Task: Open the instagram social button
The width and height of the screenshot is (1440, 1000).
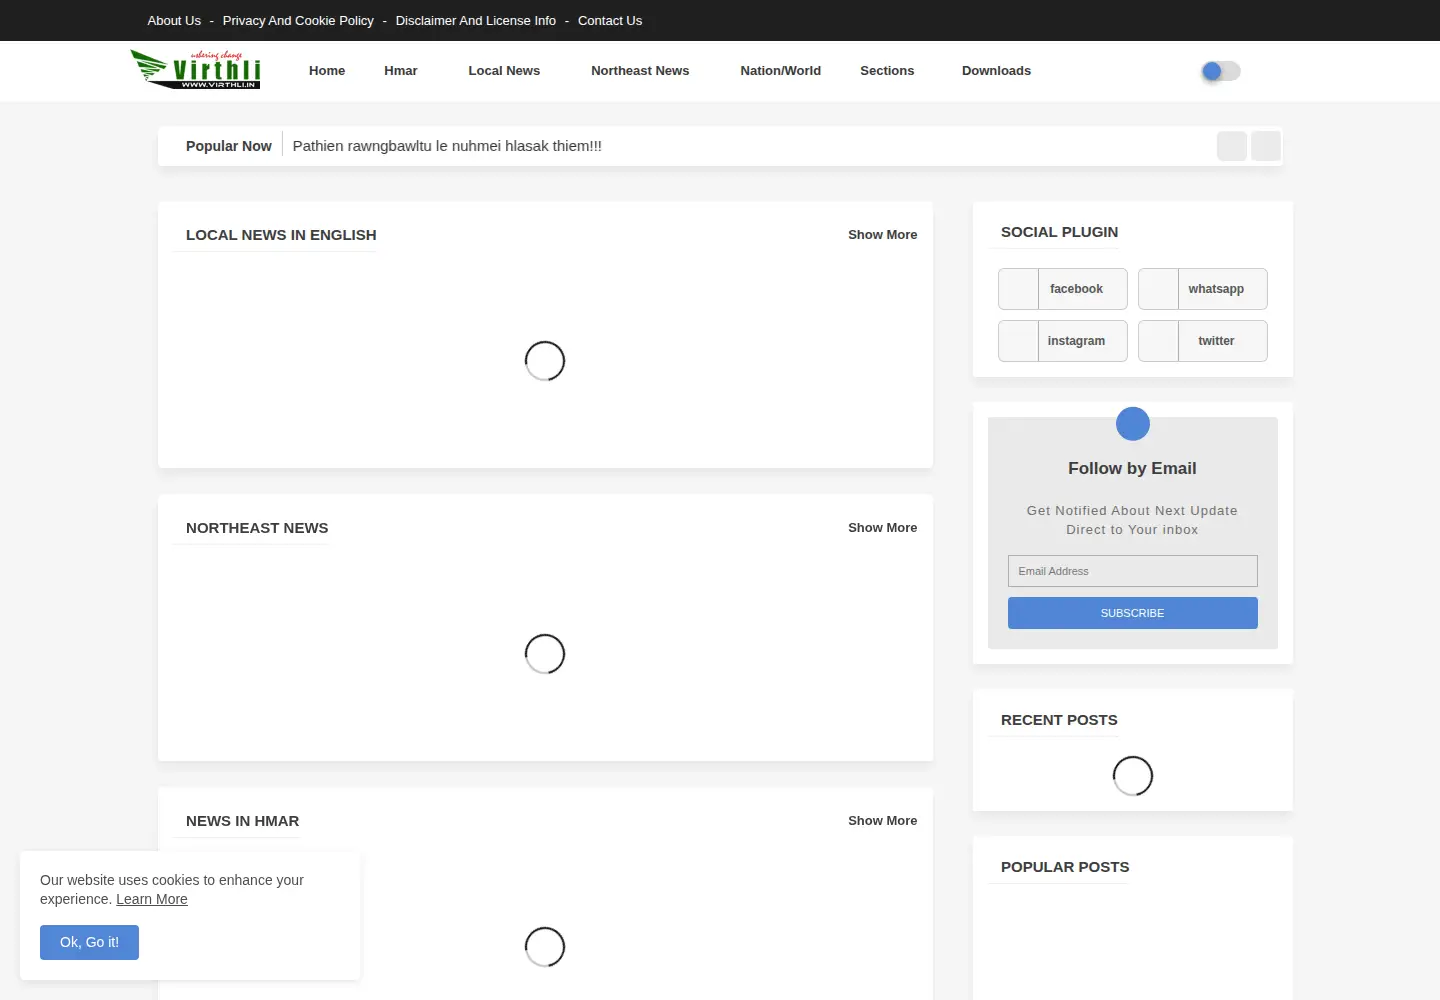Action: click(x=1063, y=341)
